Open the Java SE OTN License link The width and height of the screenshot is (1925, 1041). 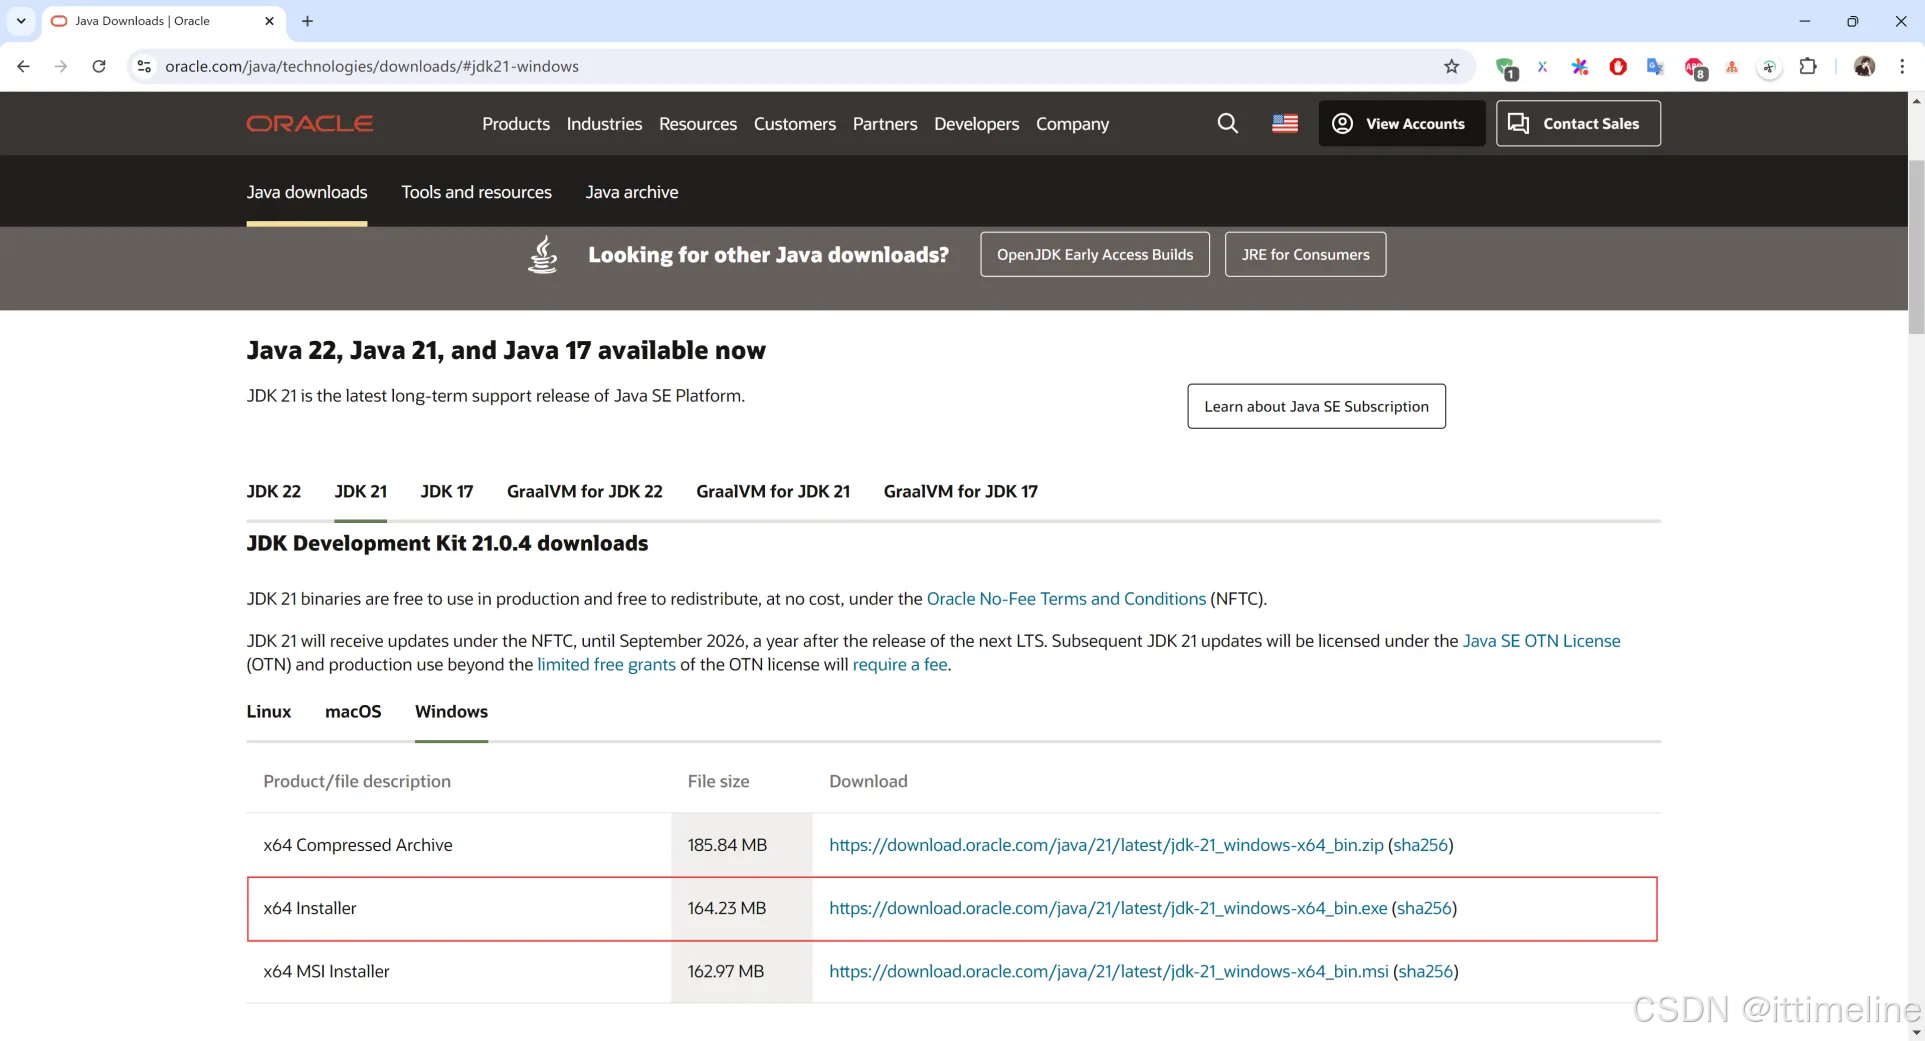click(x=1541, y=641)
